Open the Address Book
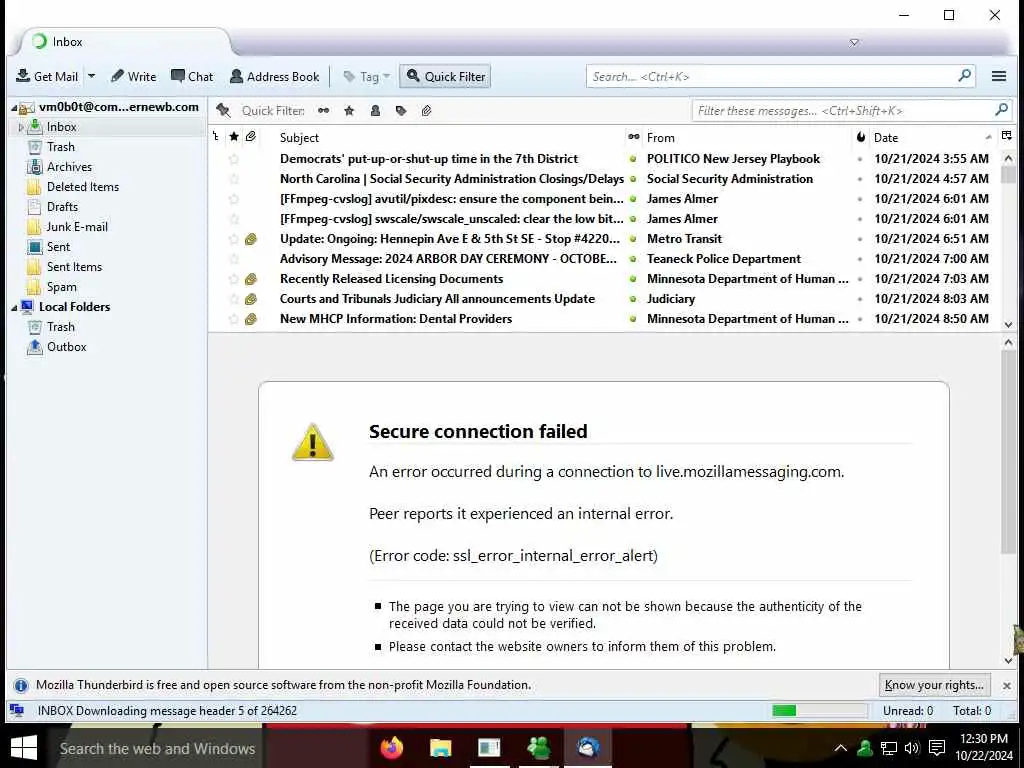1024x768 pixels. click(x=275, y=76)
